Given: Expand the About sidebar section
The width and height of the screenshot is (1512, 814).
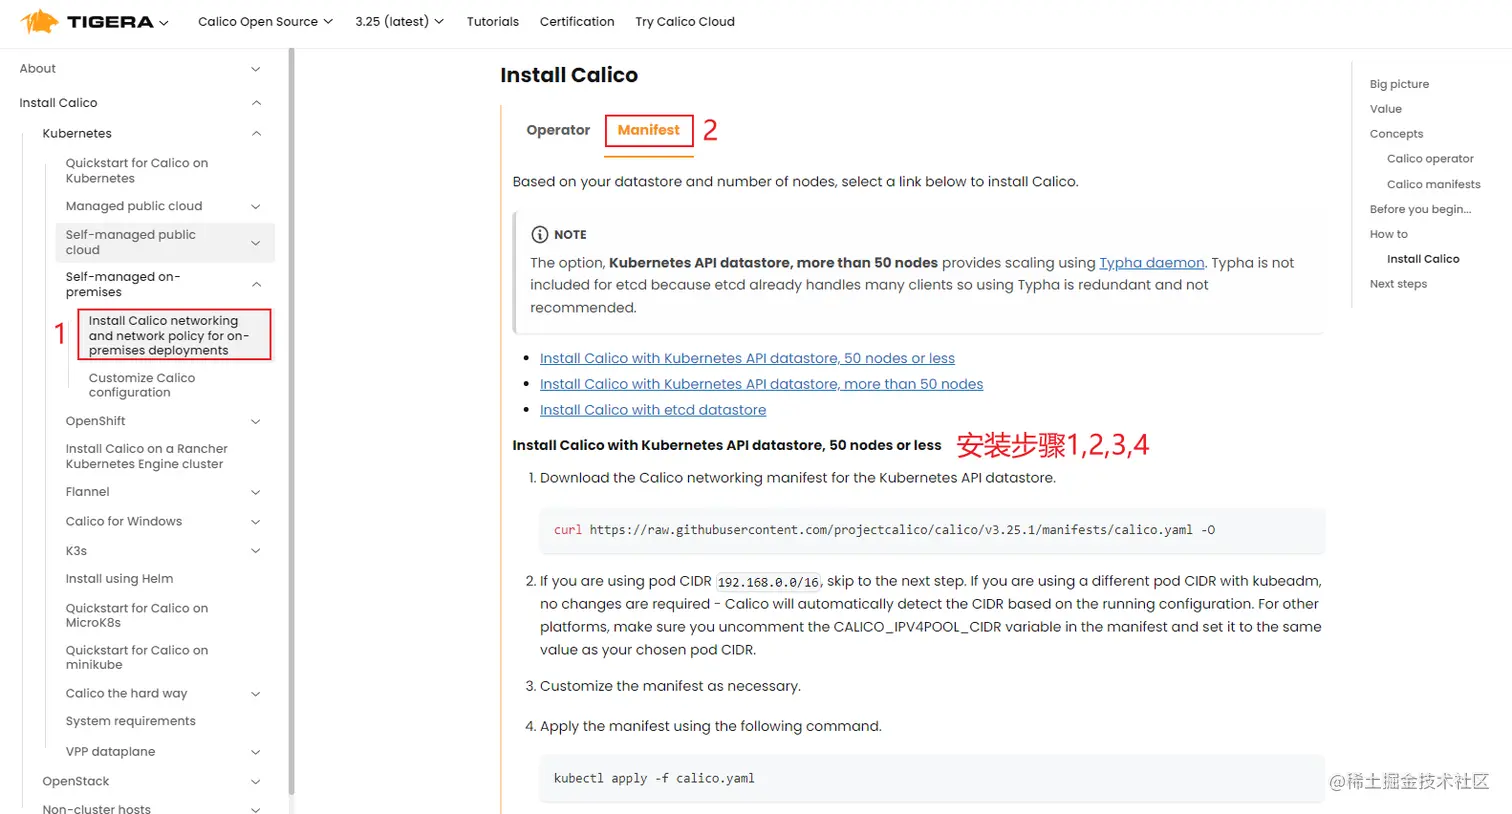Looking at the screenshot, I should 256,69.
